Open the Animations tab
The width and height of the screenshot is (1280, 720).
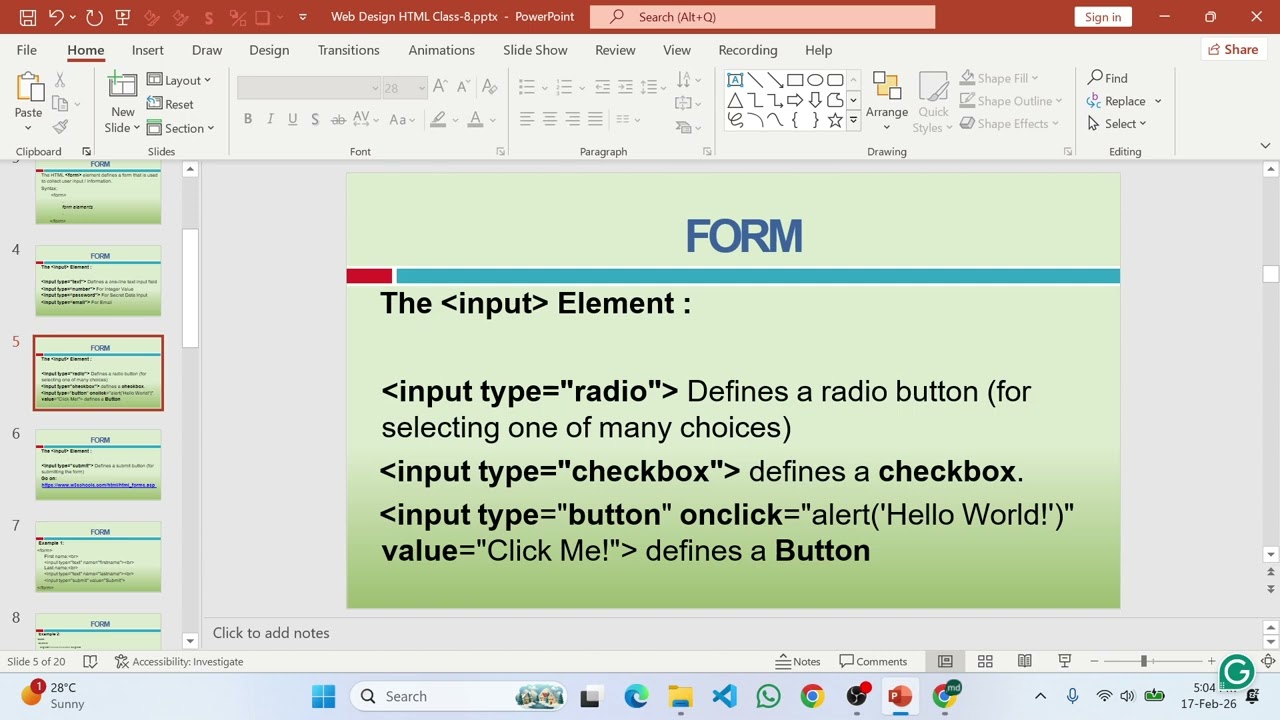tap(441, 50)
